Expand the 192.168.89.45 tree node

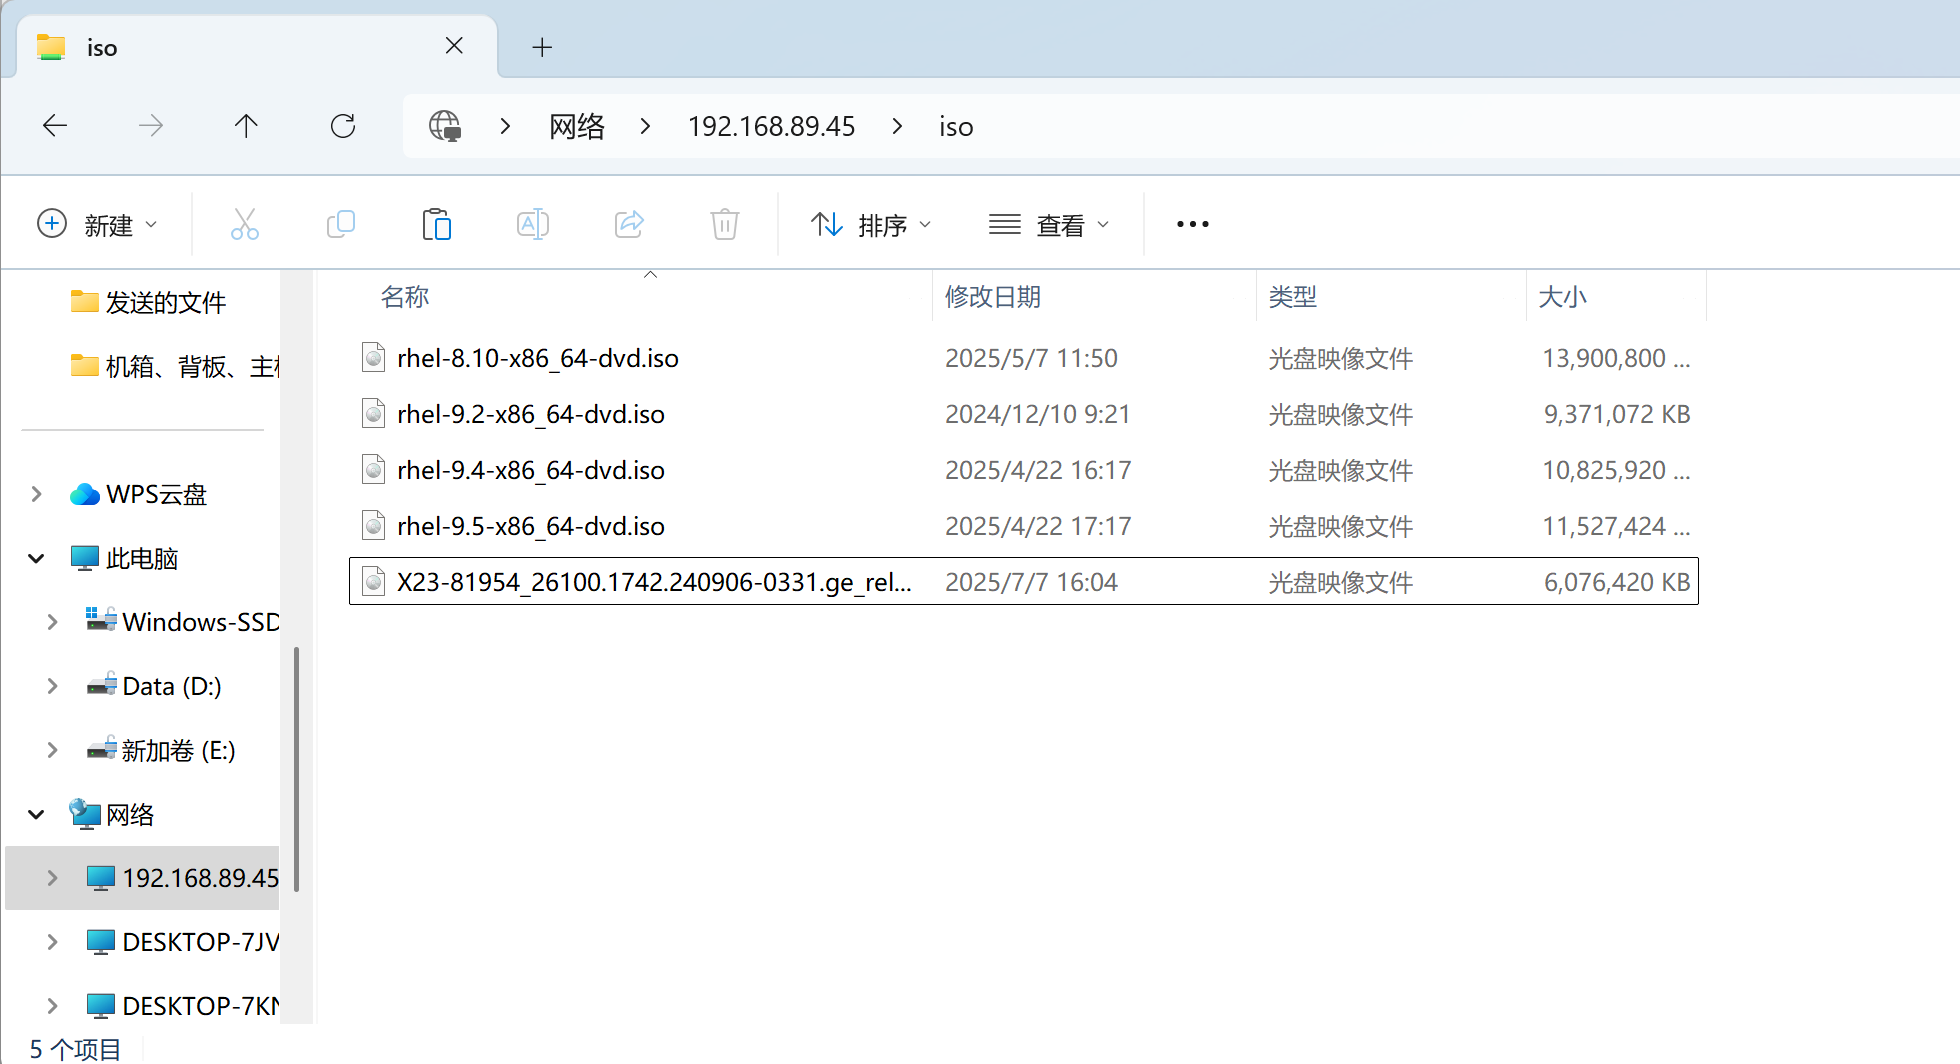[53, 878]
